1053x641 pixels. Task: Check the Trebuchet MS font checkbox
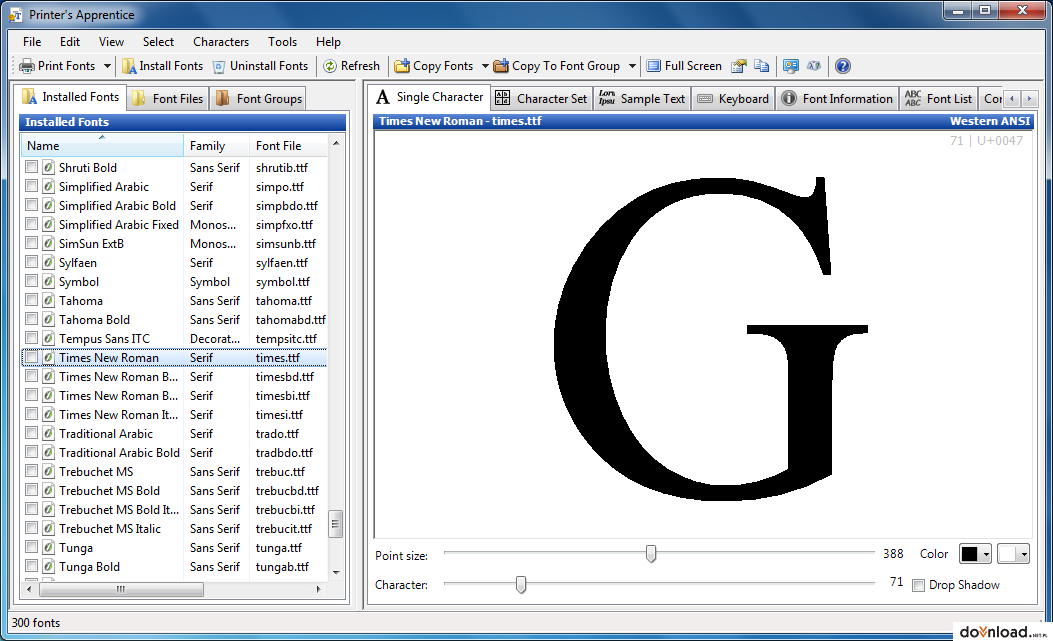pos(32,471)
